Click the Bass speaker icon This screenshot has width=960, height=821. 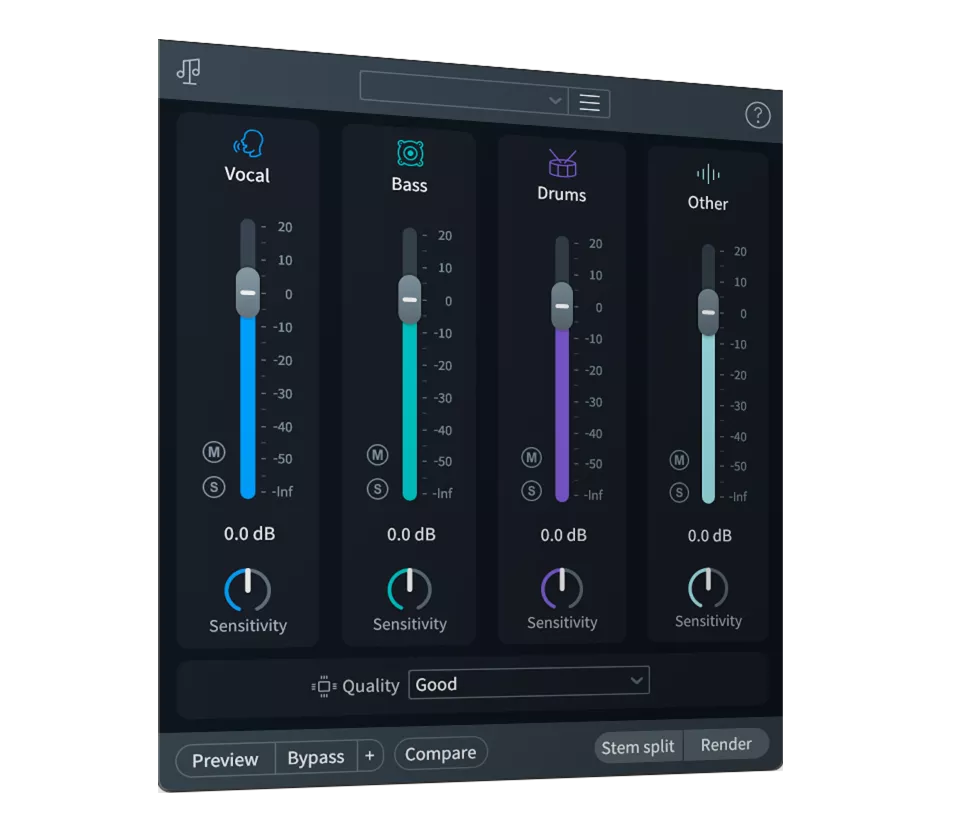(x=410, y=153)
